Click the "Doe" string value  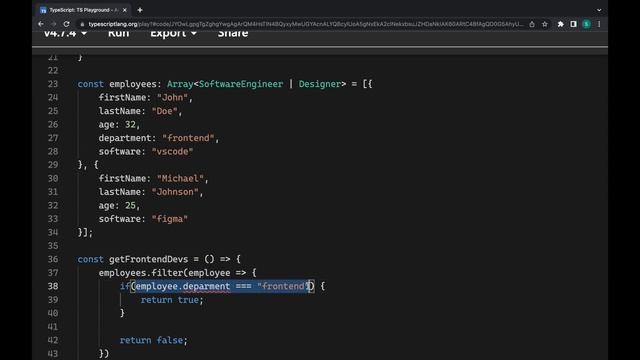tap(164, 111)
